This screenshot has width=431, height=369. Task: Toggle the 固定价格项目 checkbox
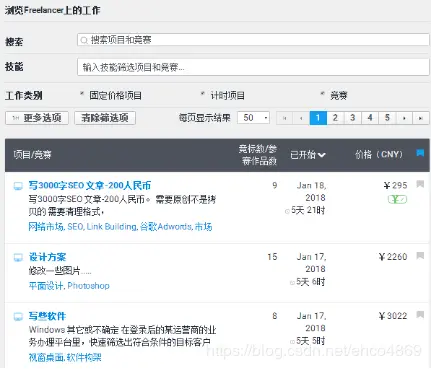[x=82, y=94]
